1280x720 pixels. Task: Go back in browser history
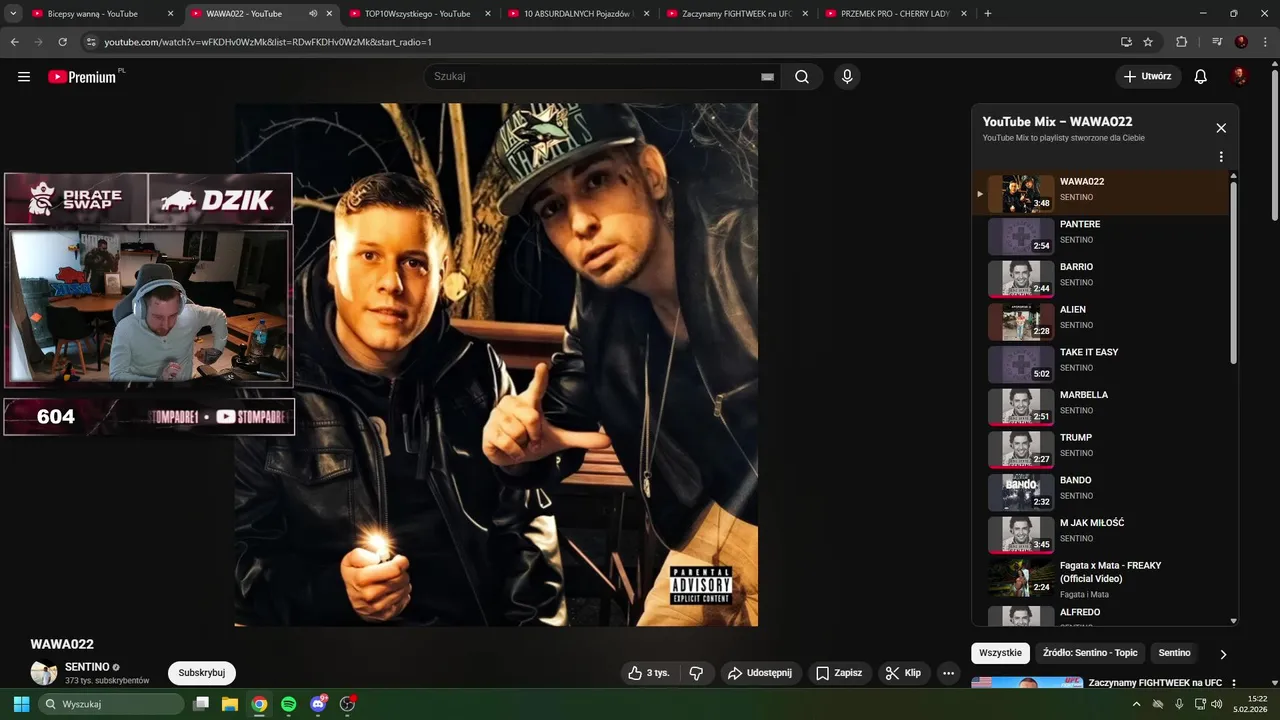click(15, 42)
